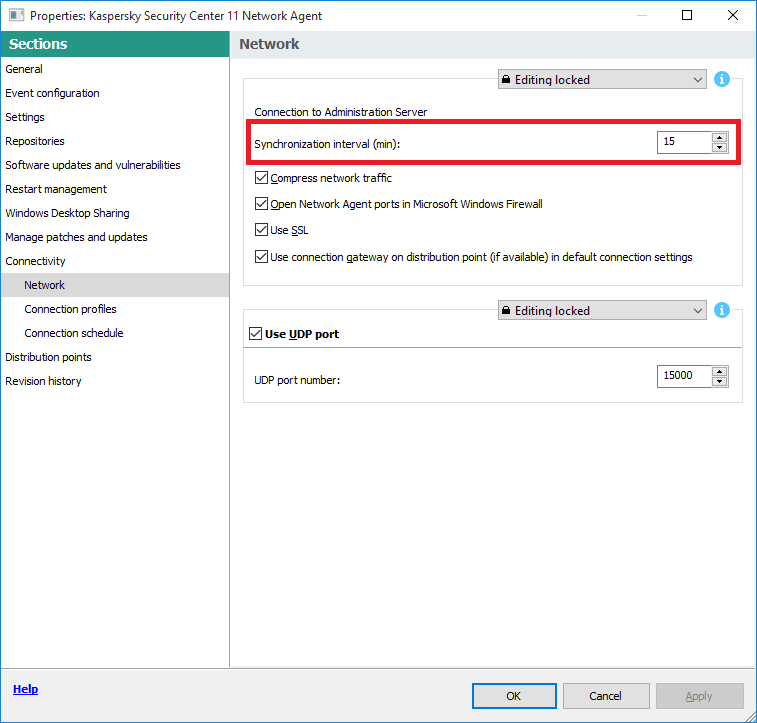Decrease the Synchronization interval value

719,148
